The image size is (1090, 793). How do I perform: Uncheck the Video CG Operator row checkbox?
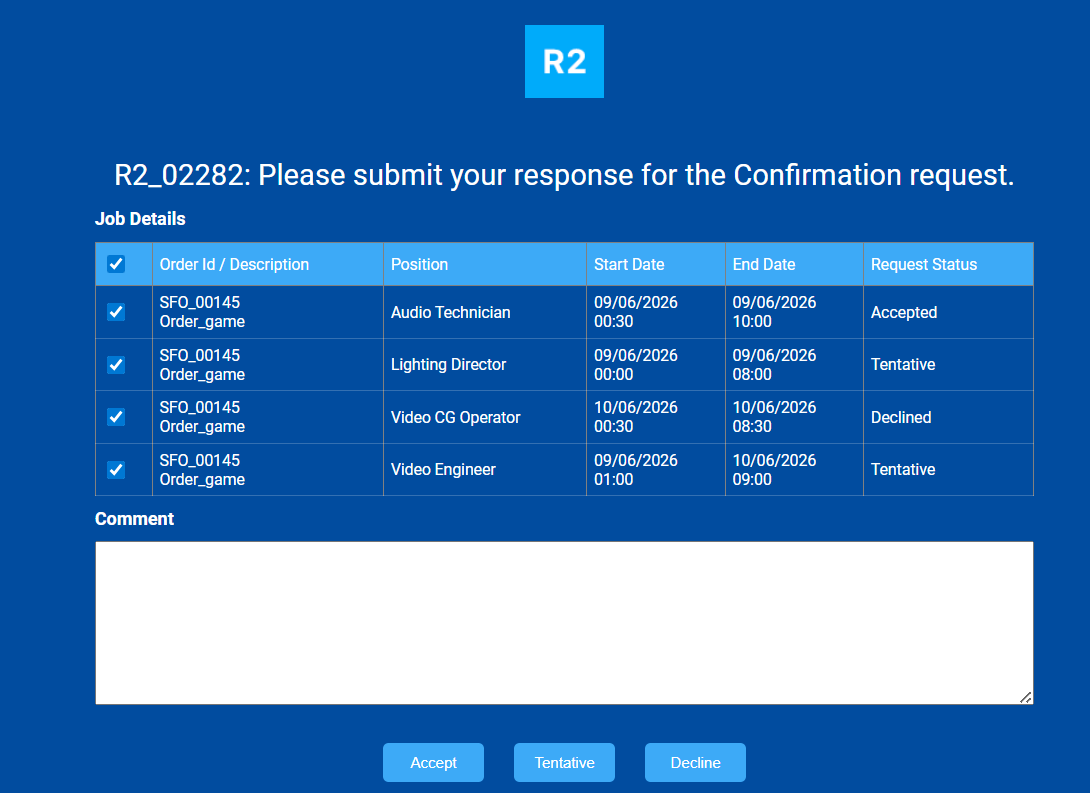point(116,417)
